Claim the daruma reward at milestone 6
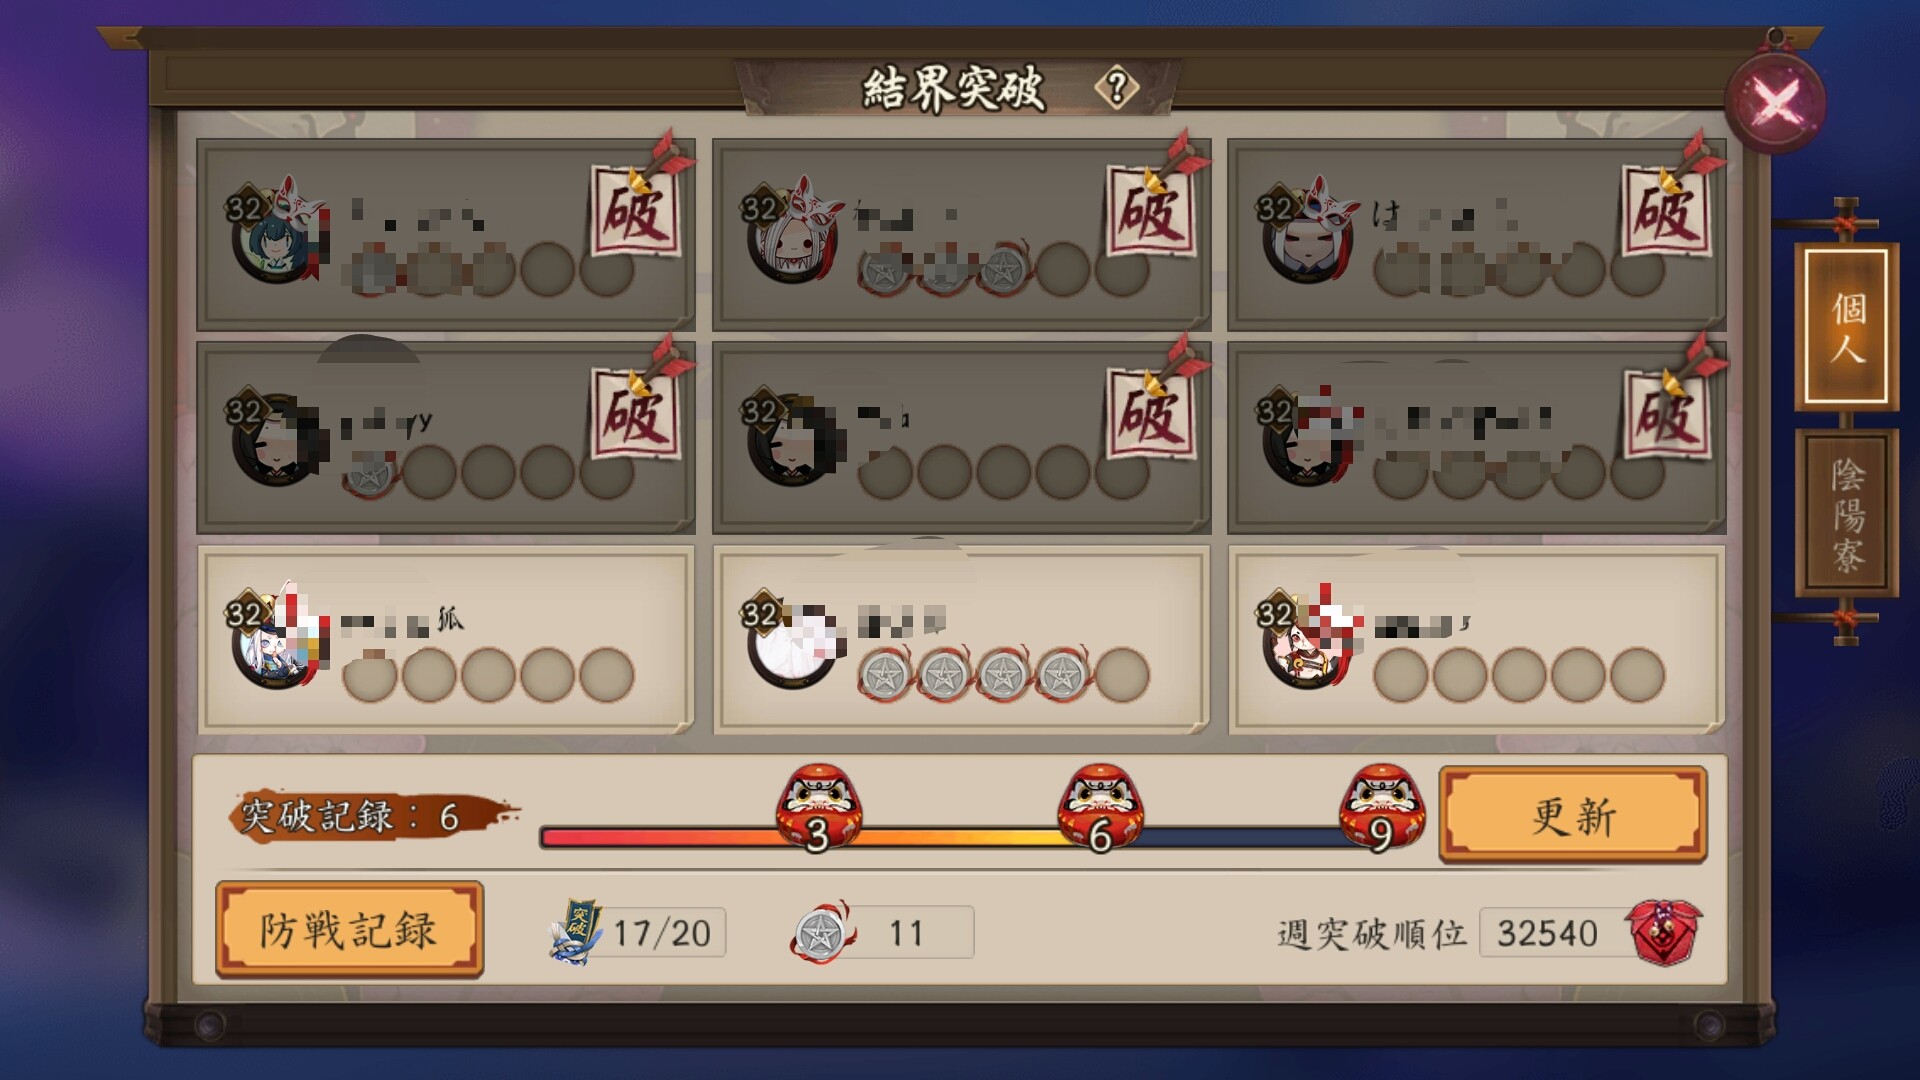1920x1080 pixels. pos(1100,807)
